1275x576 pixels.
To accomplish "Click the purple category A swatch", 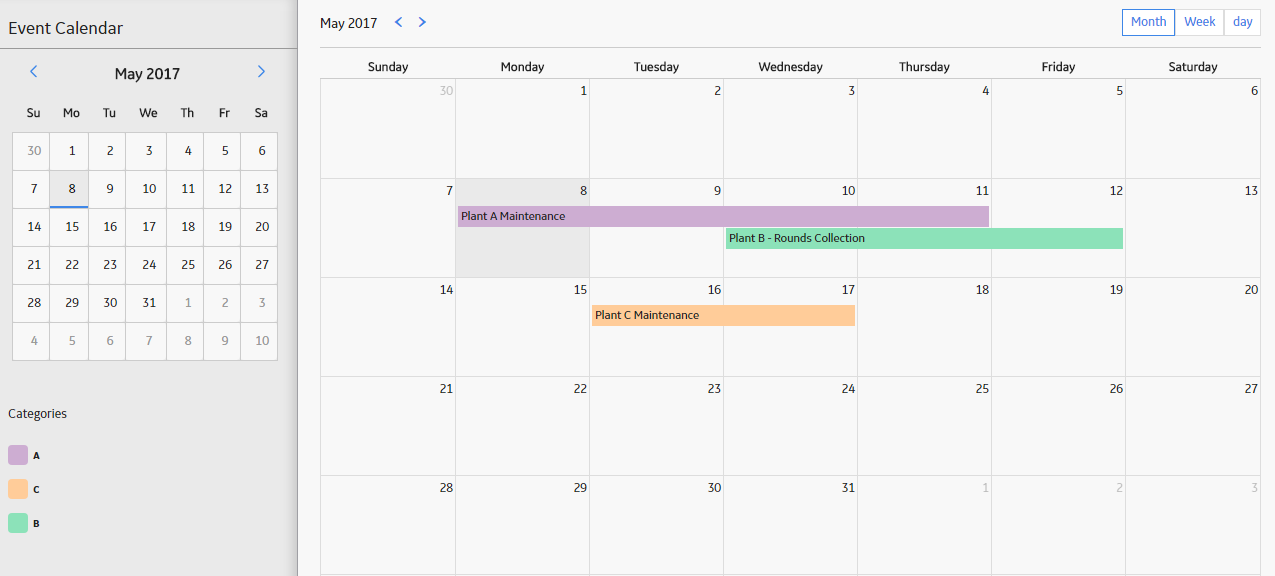I will 18,455.
